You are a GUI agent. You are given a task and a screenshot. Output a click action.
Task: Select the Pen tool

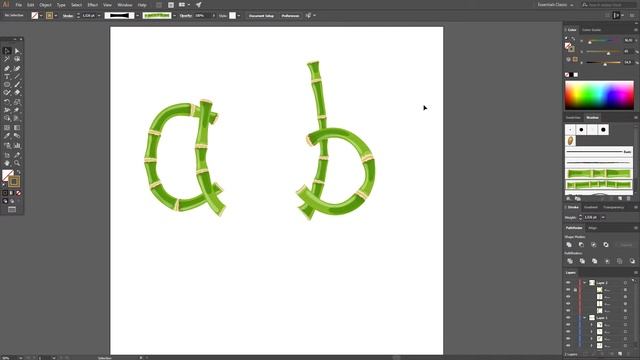tap(7, 68)
